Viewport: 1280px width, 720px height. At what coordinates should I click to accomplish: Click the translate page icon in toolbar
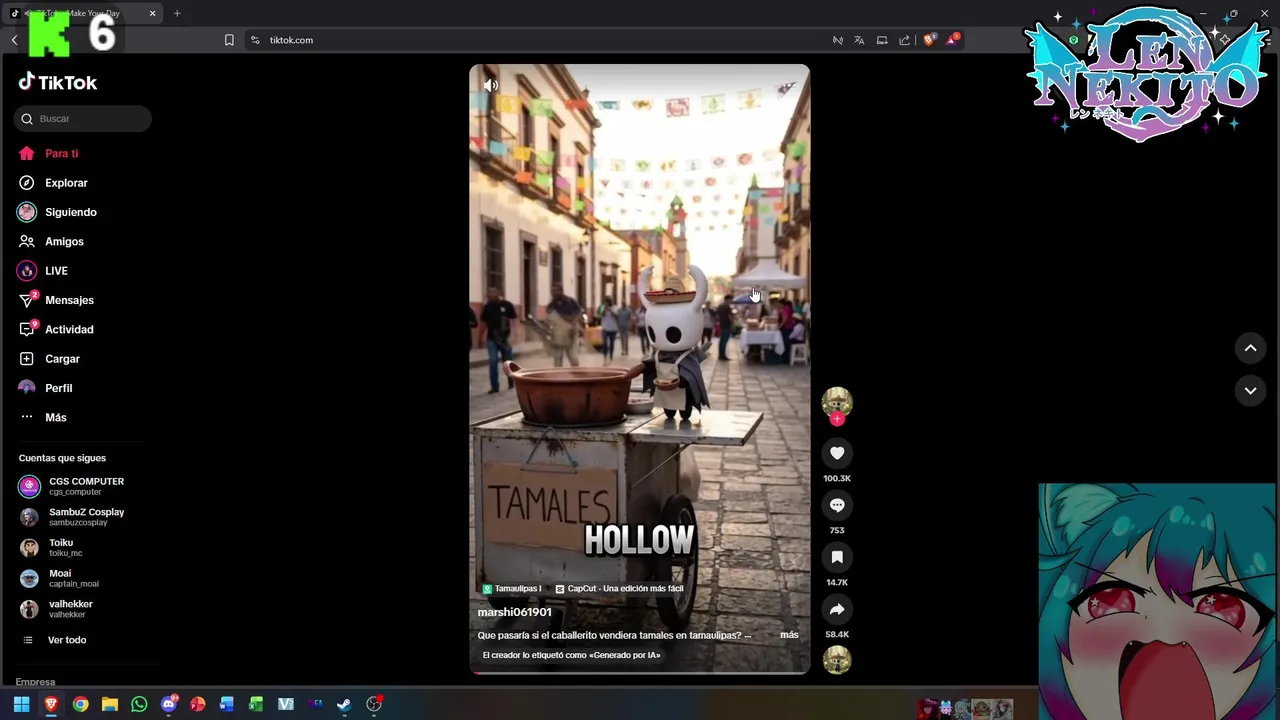coord(859,40)
